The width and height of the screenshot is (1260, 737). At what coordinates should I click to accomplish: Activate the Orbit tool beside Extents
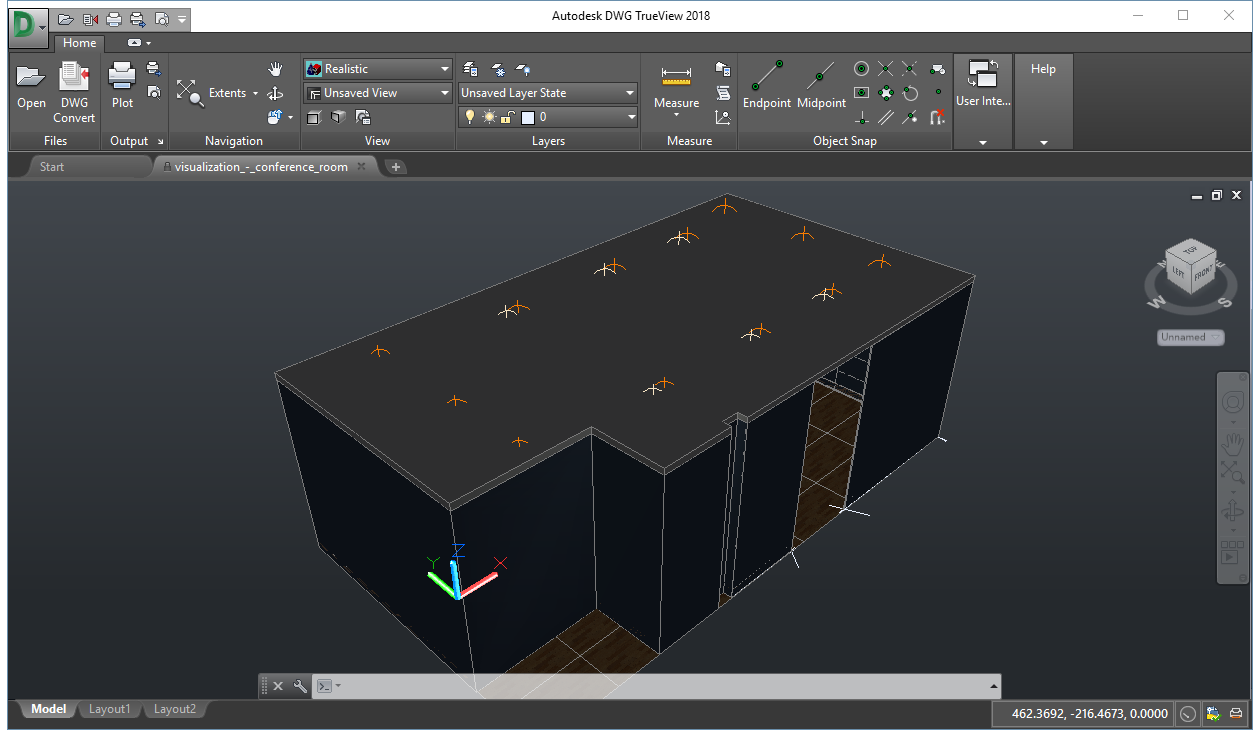tap(276, 94)
